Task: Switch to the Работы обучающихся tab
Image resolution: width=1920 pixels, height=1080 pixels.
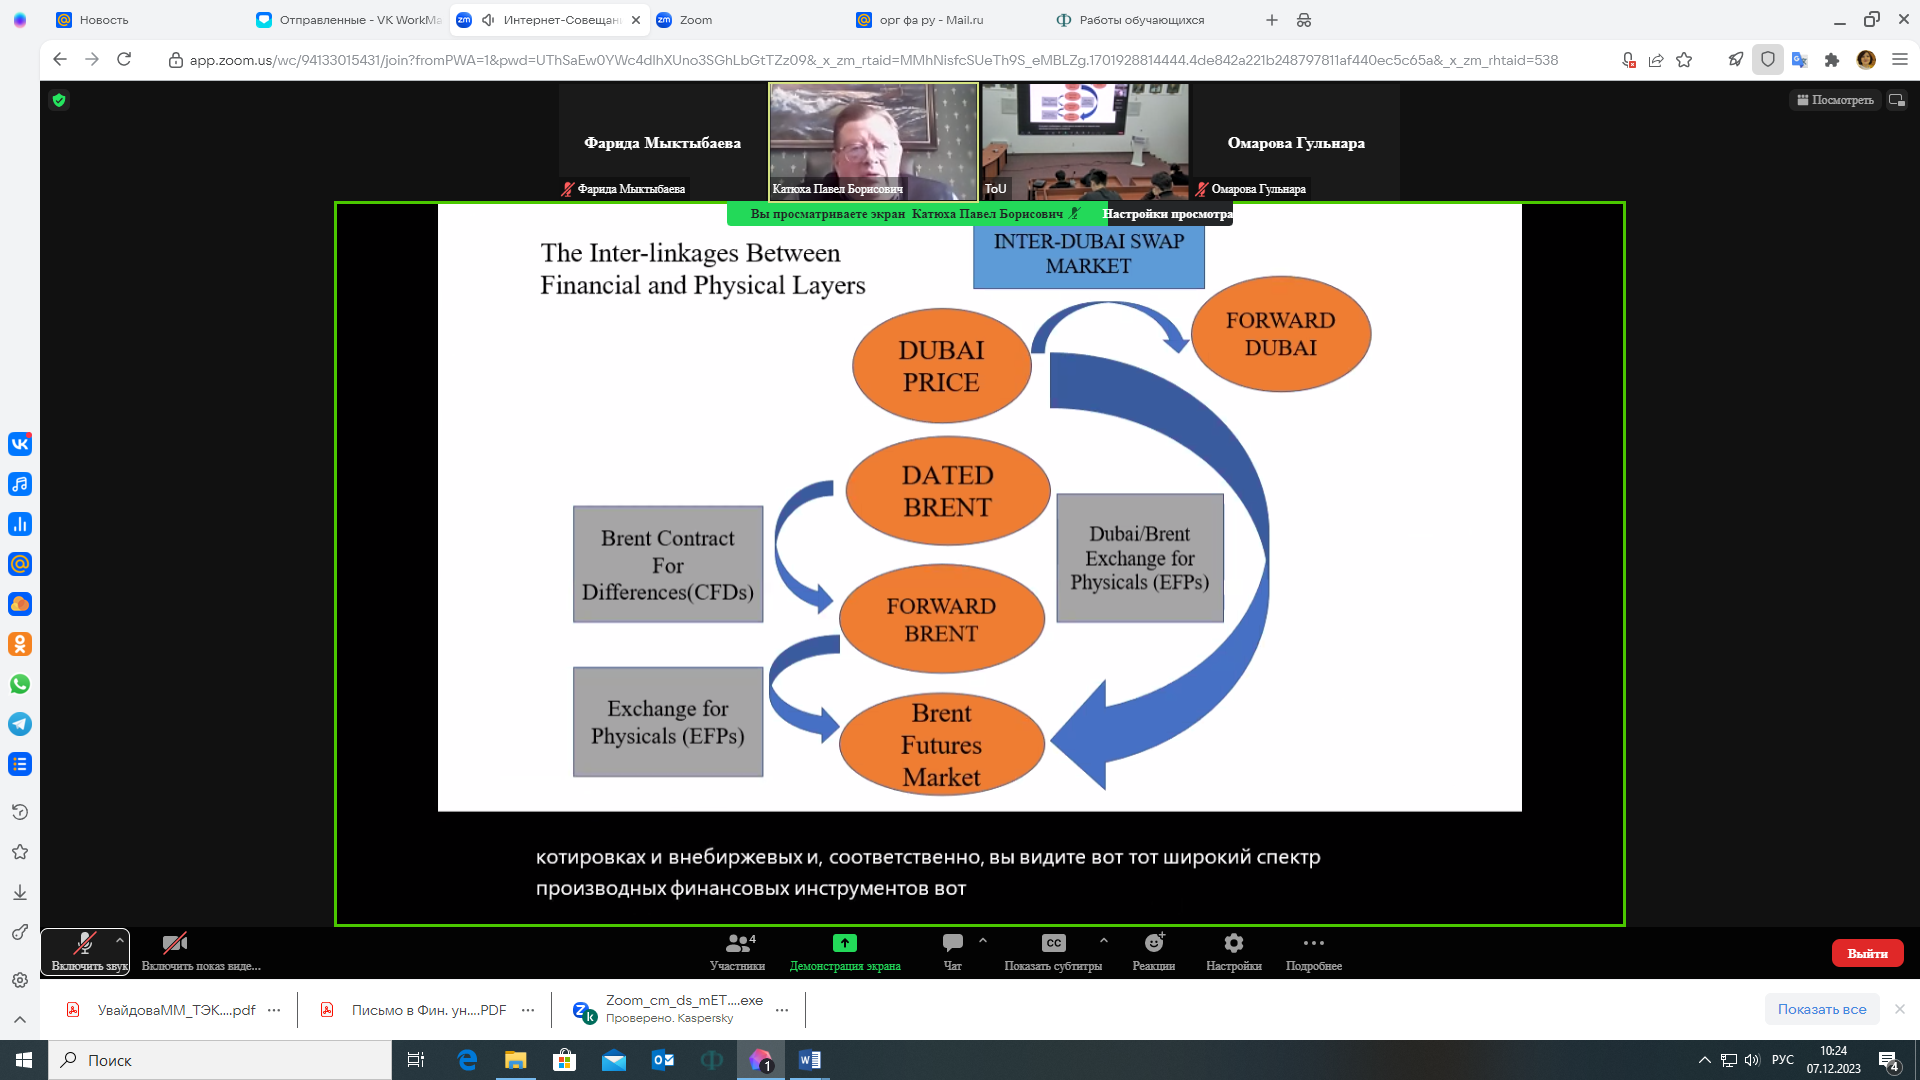Action: (1141, 20)
